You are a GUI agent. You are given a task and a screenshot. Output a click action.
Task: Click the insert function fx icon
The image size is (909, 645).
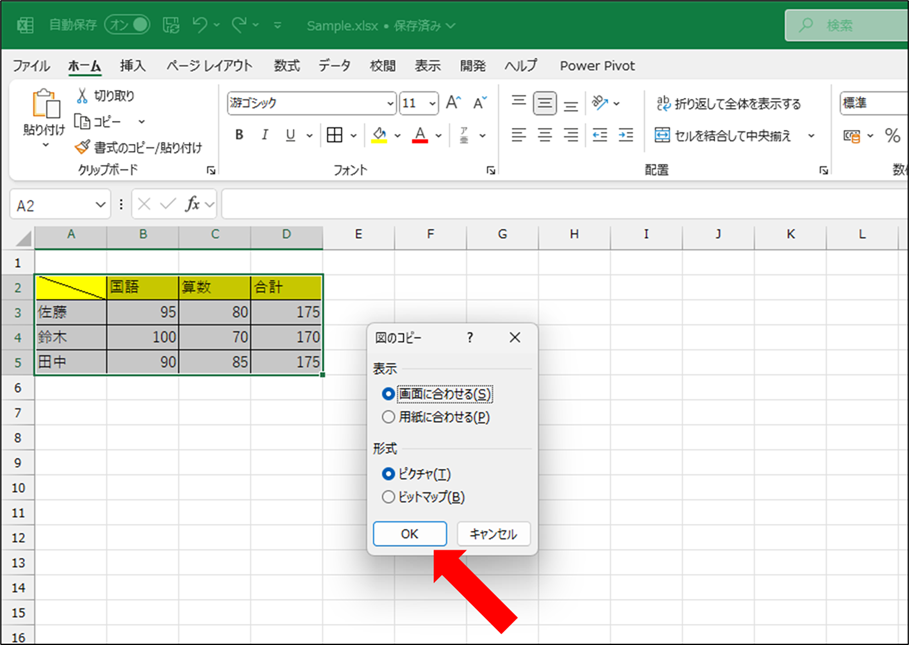[194, 204]
